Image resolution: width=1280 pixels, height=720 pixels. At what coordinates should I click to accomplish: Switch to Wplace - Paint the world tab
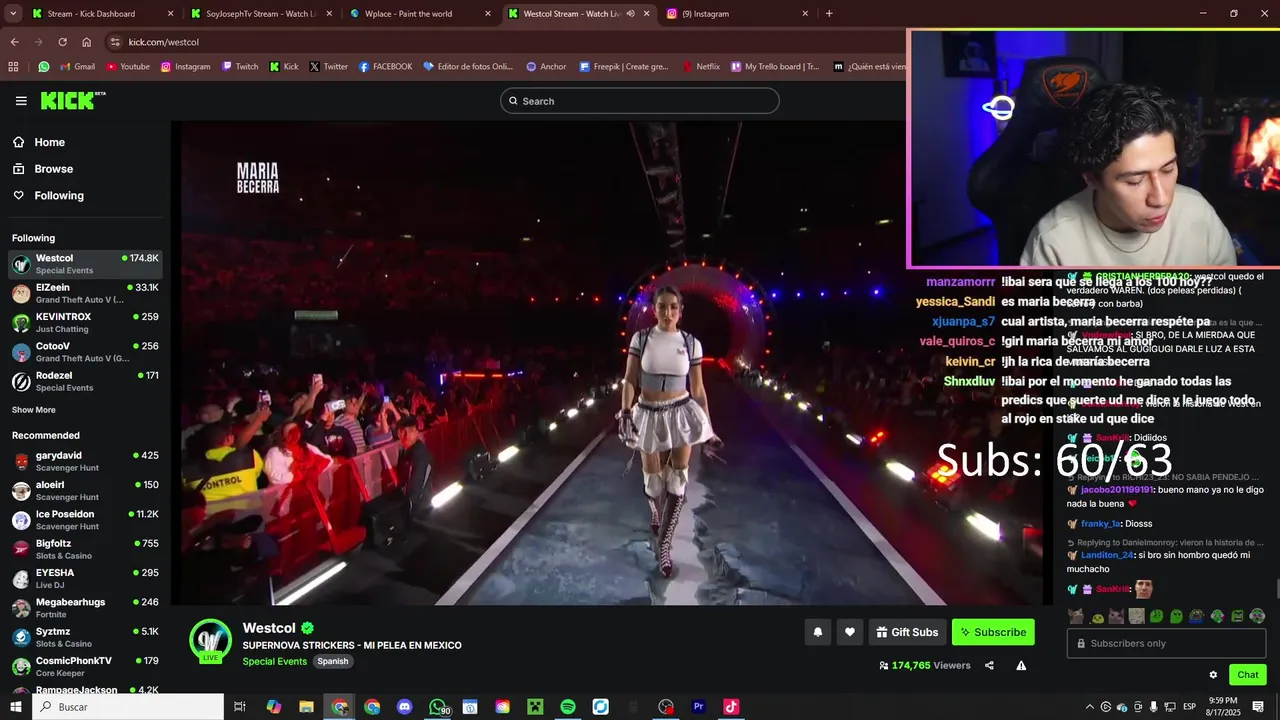tap(420, 14)
